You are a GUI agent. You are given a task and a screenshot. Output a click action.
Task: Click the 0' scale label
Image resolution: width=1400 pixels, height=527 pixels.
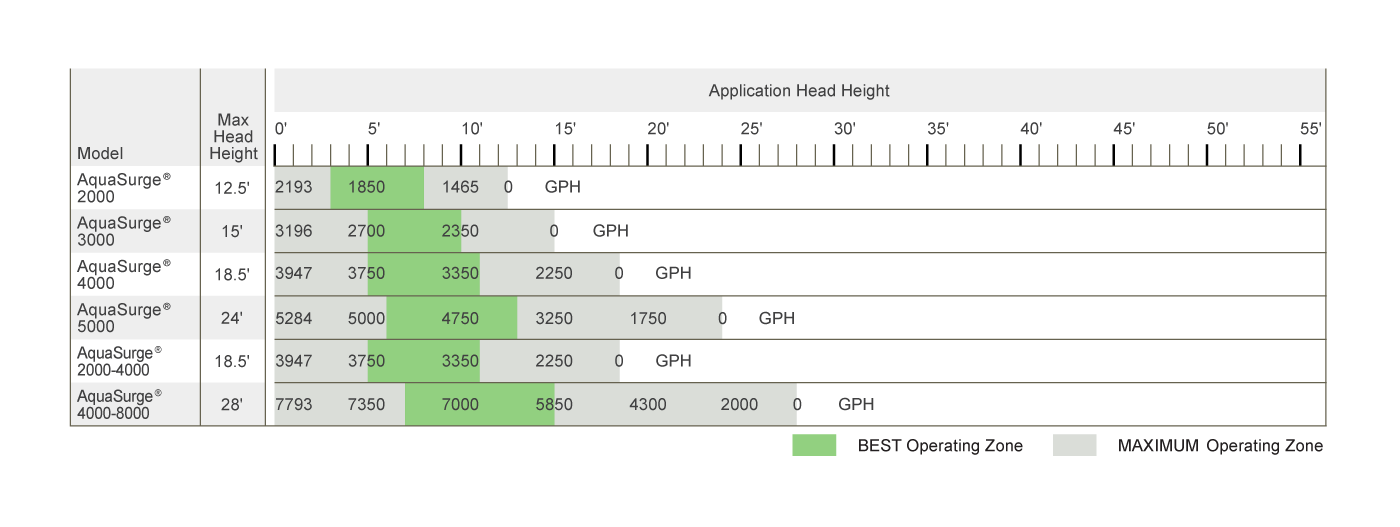[x=282, y=129]
